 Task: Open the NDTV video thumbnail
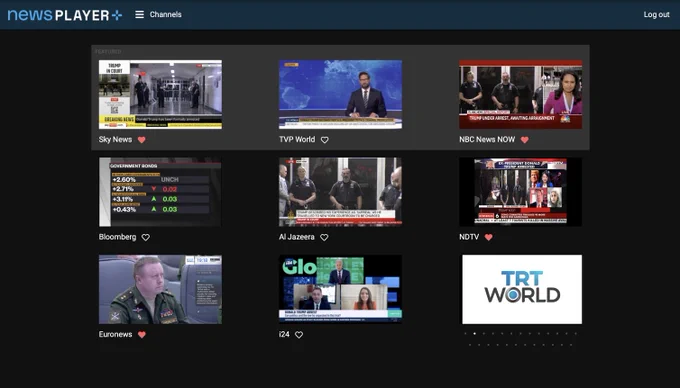point(520,192)
